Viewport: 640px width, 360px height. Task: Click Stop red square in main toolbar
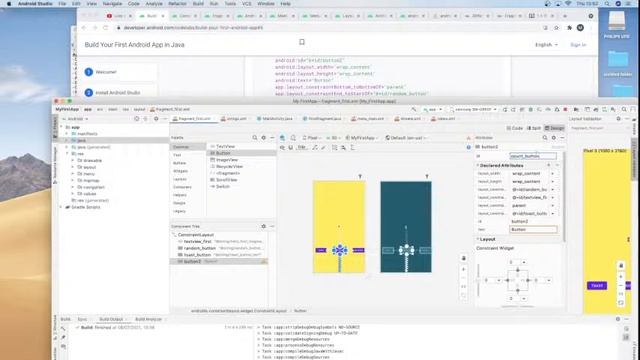pos(565,109)
